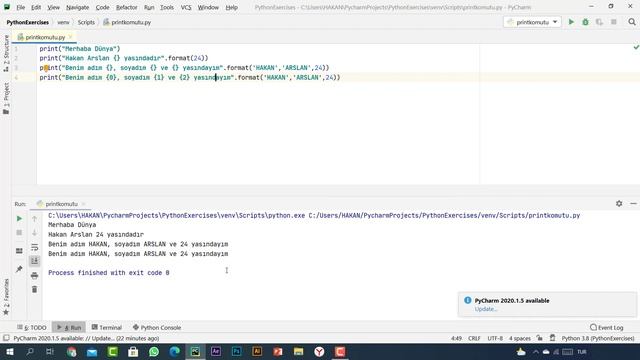Viewport: 640px width, 360px height.
Task: Open the Structure tool window
Action: point(6,53)
